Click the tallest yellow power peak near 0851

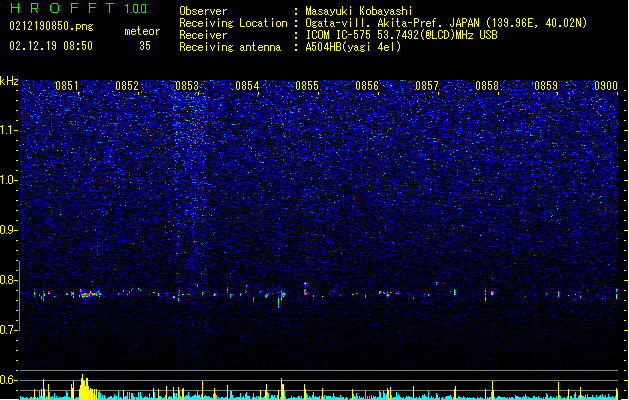pyautogui.click(x=83, y=387)
